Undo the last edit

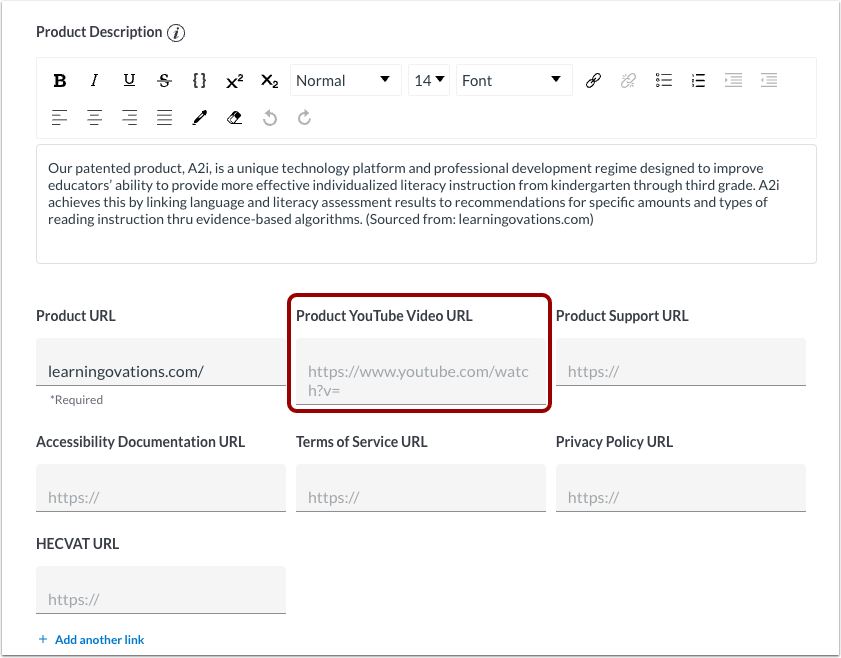[x=269, y=117]
